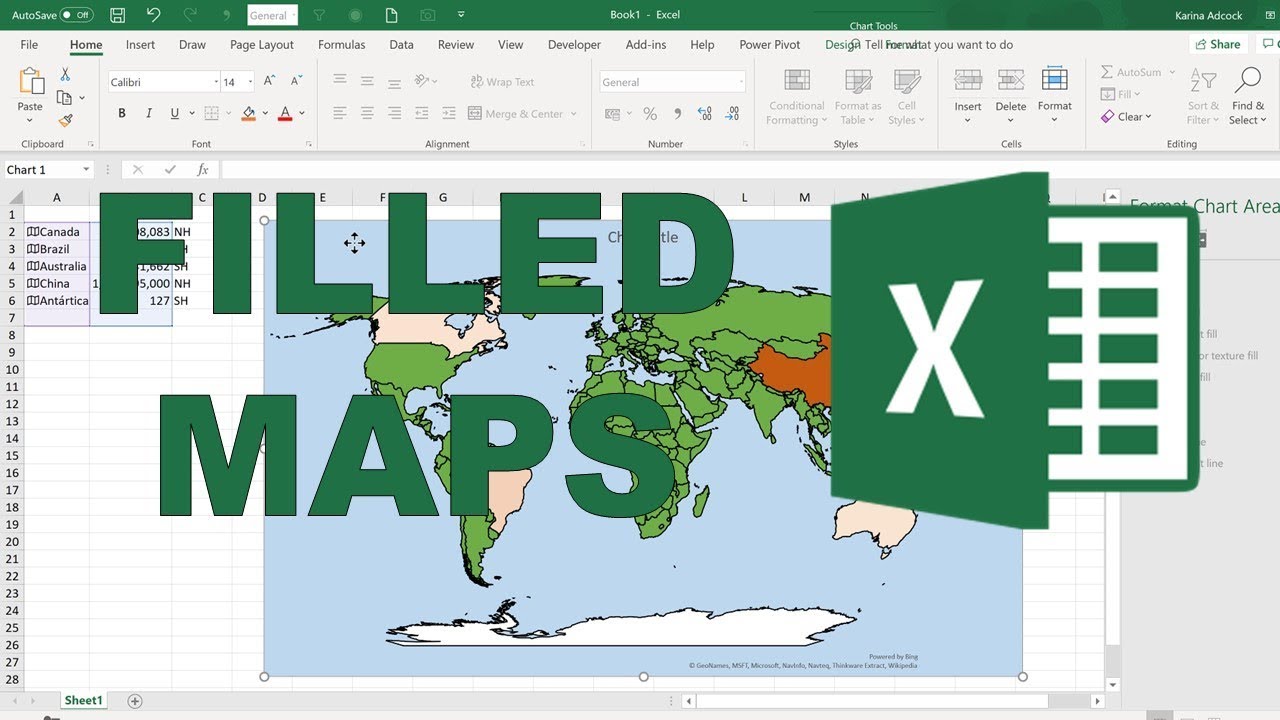Switch to the Page Layout tab
This screenshot has height=720, width=1280.
pos(262,45)
